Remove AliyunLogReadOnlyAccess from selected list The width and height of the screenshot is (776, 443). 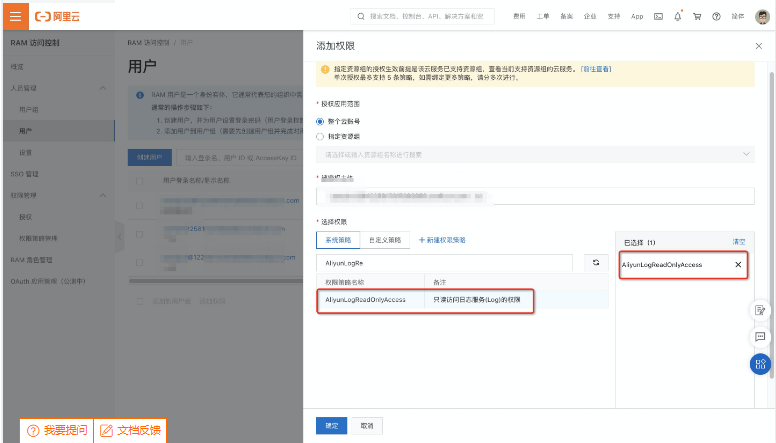738,264
